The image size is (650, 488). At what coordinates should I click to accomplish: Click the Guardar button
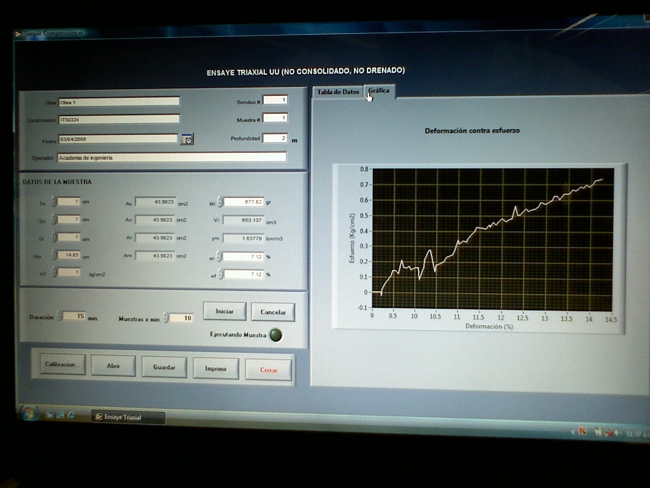click(162, 367)
